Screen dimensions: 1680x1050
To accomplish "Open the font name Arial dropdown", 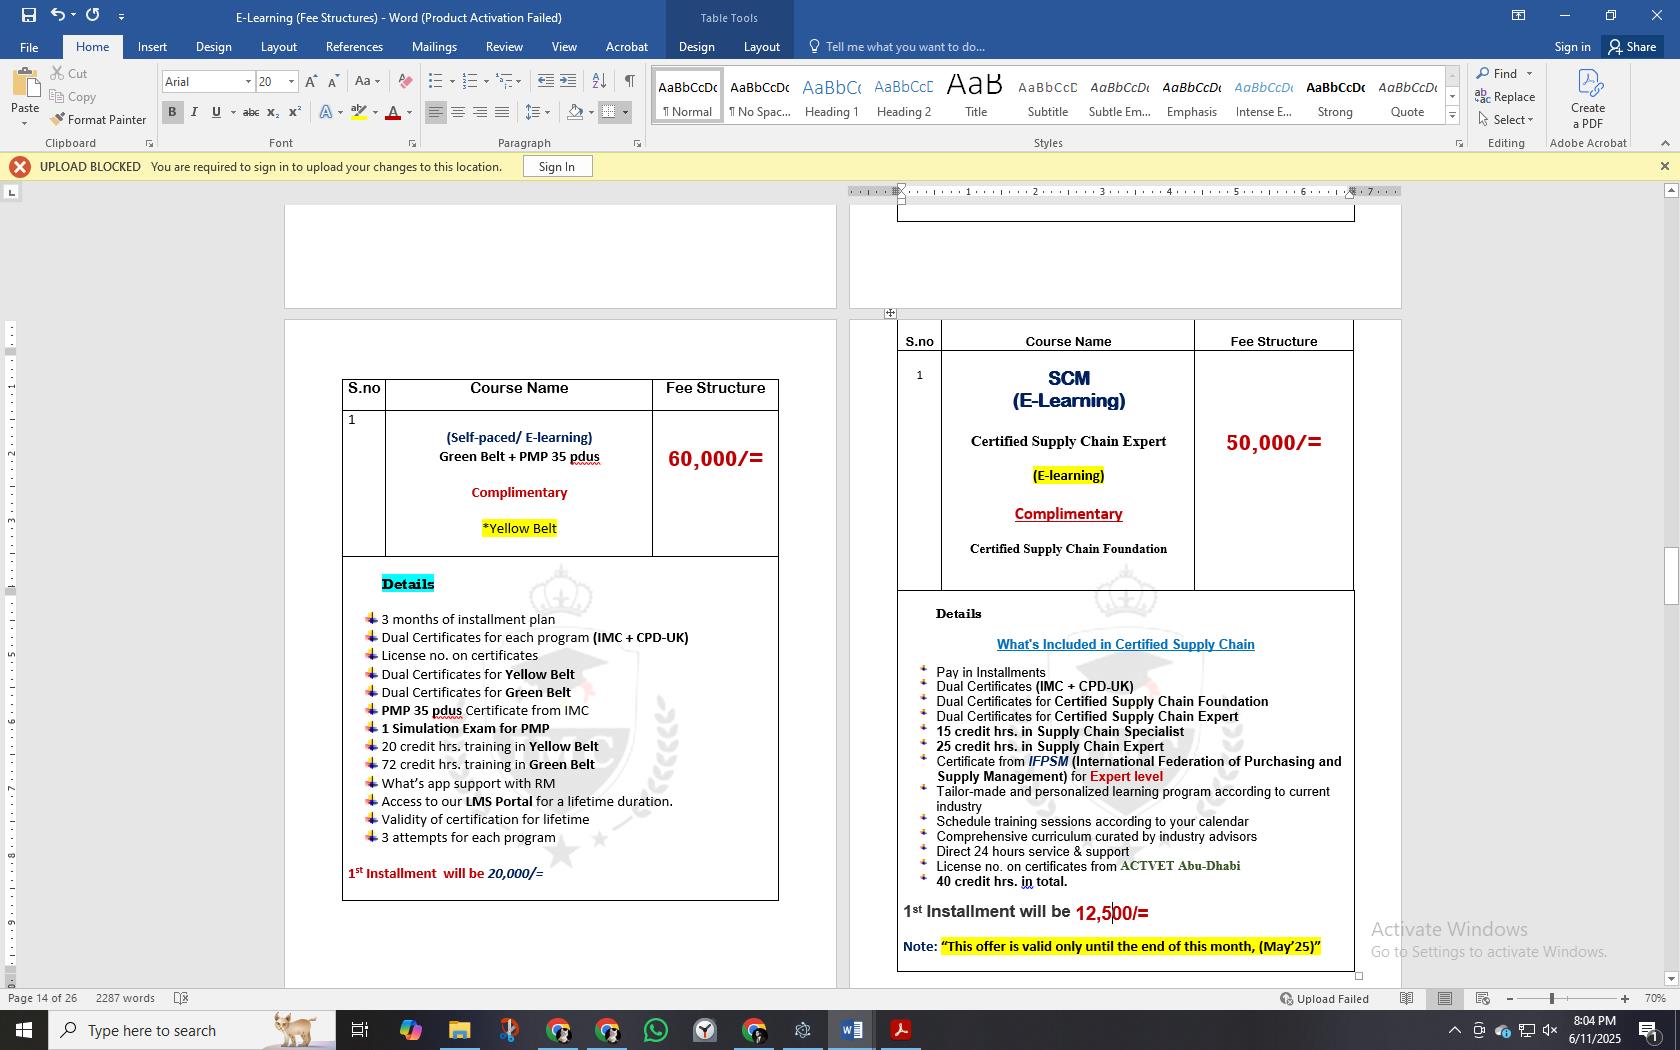I will (x=248, y=82).
